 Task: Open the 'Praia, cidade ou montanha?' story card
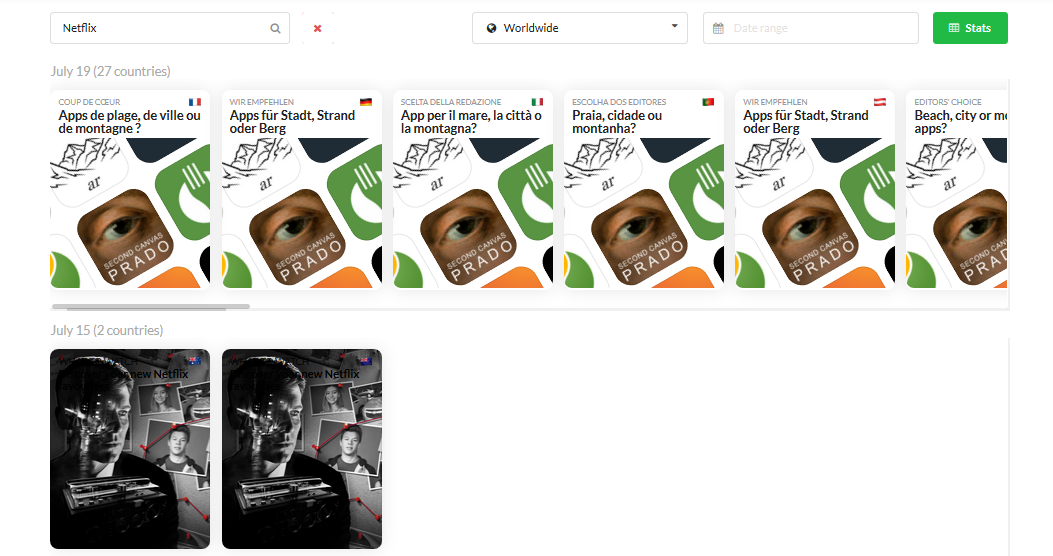[643, 210]
